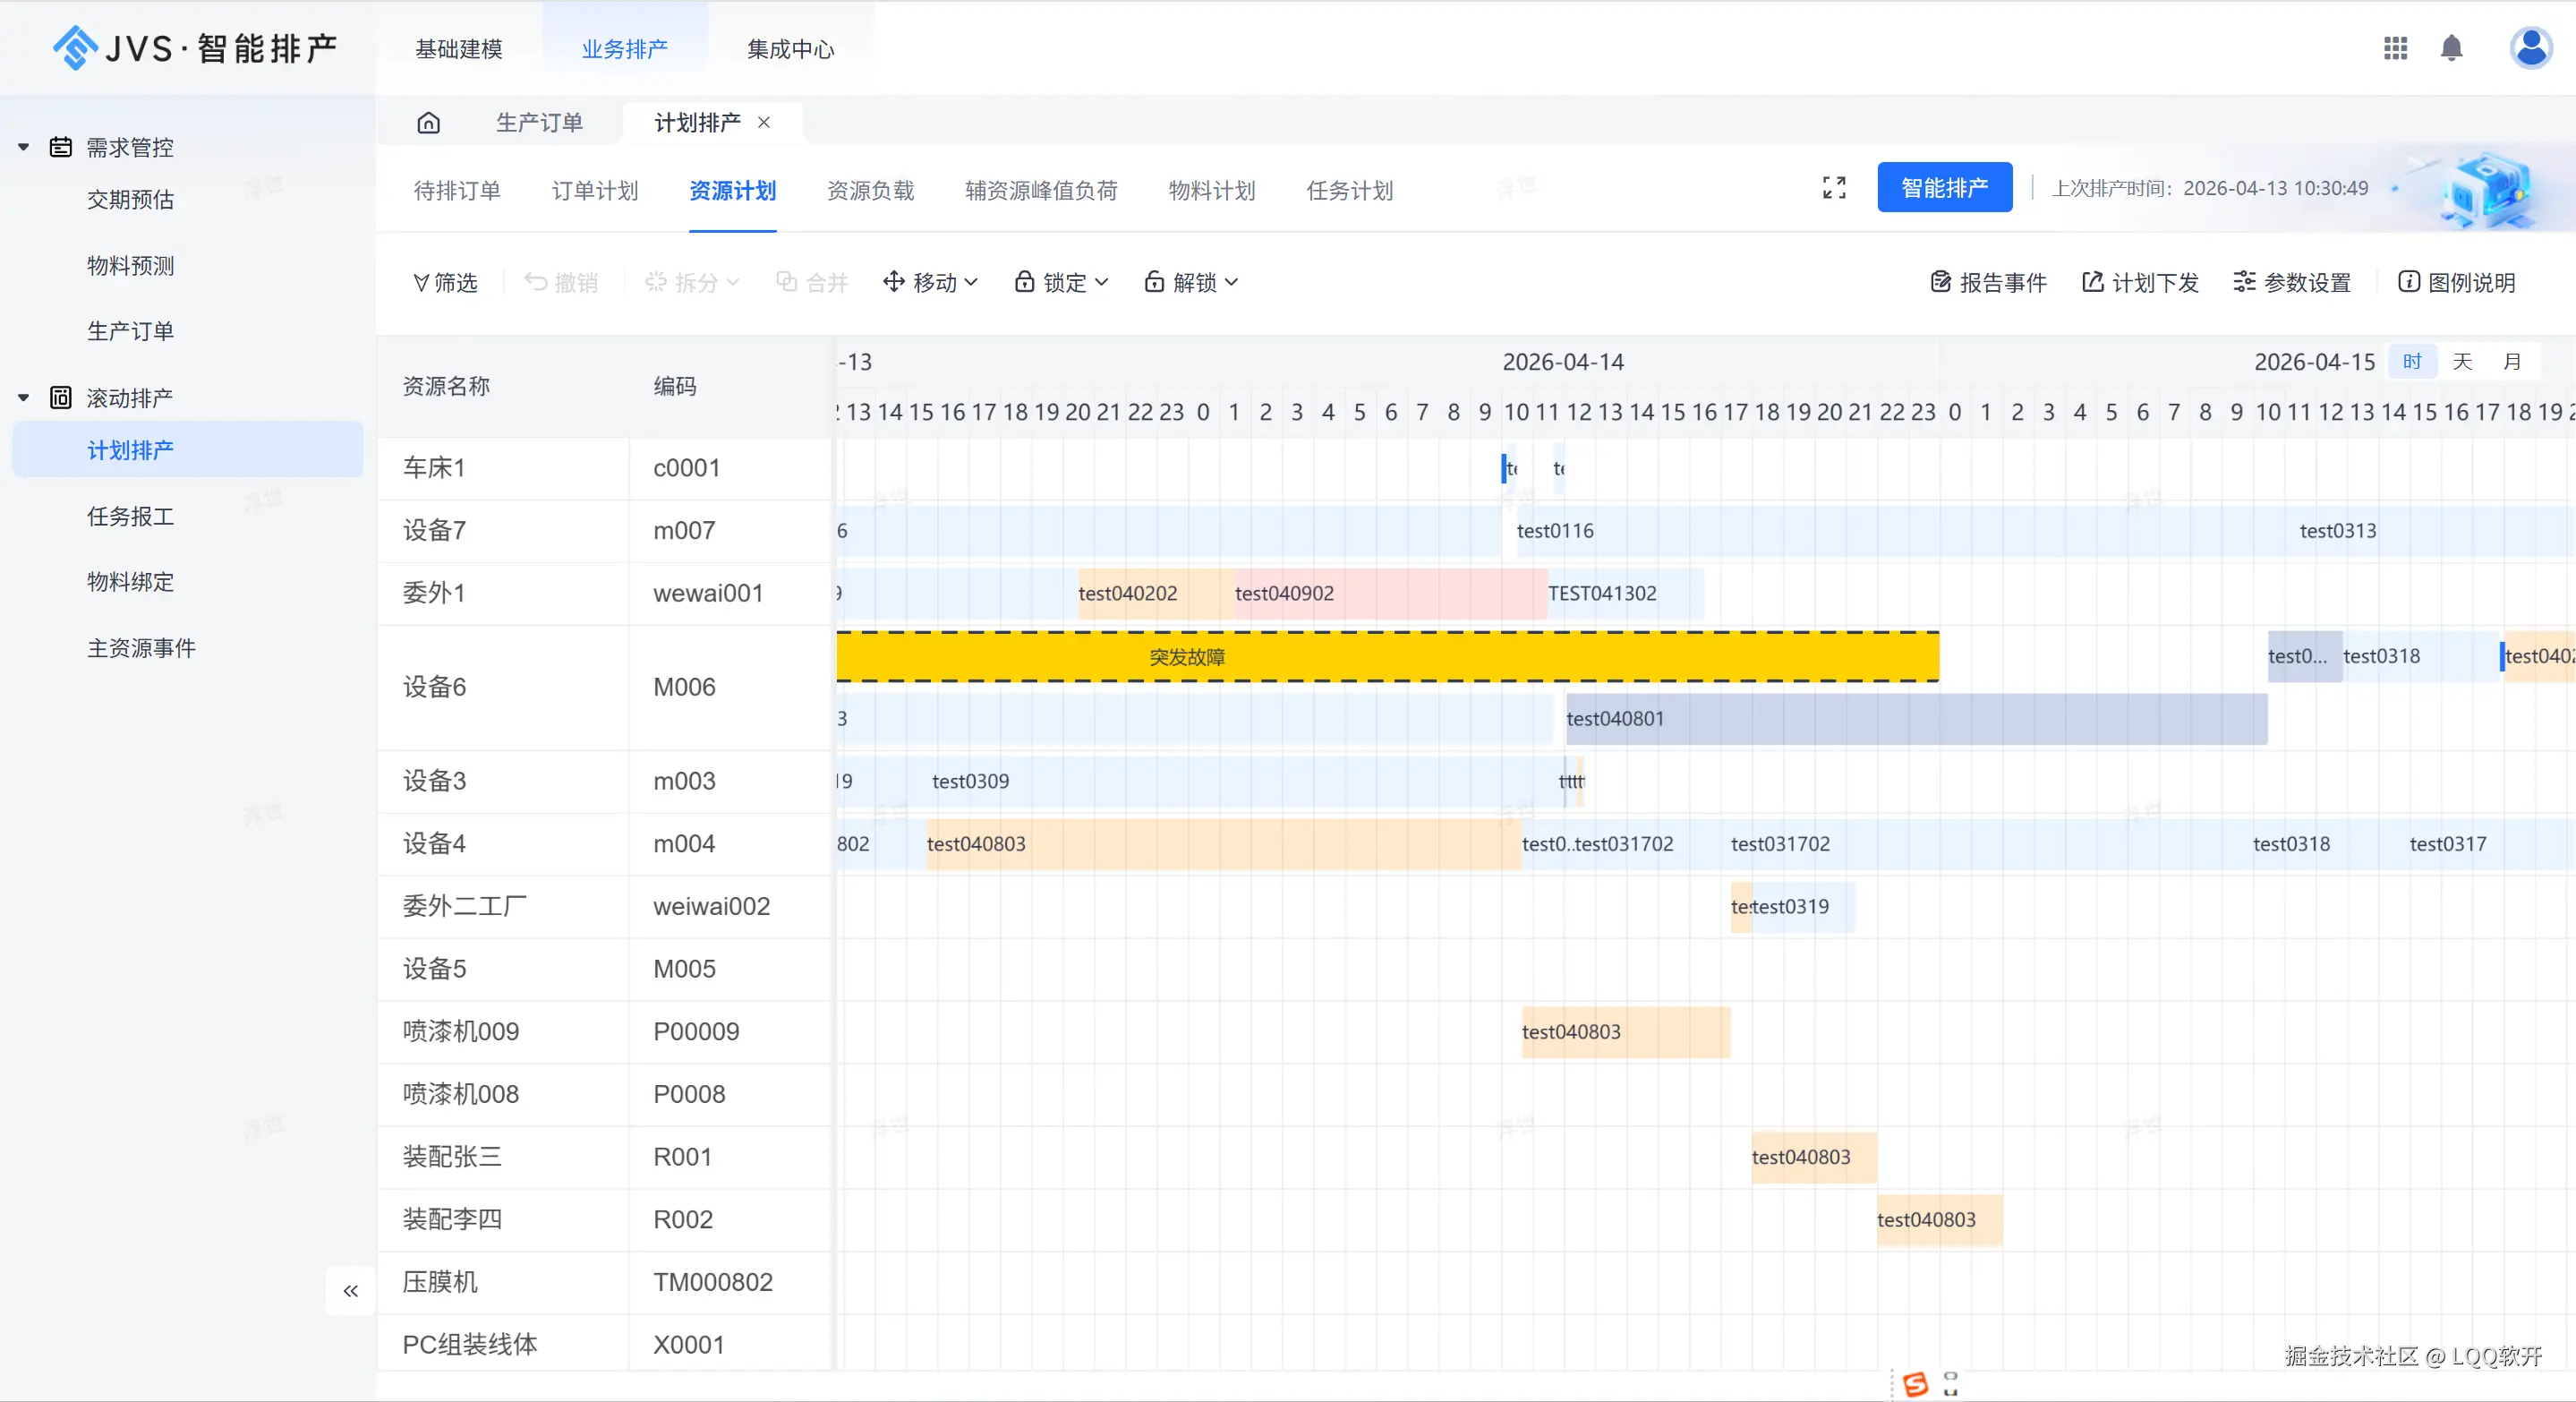
Task: Open the apps grid icon
Action: (2395, 48)
